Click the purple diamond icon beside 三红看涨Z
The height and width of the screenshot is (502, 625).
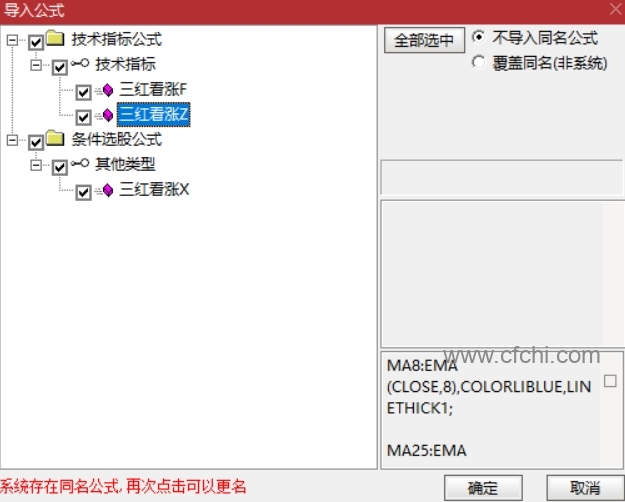point(108,115)
